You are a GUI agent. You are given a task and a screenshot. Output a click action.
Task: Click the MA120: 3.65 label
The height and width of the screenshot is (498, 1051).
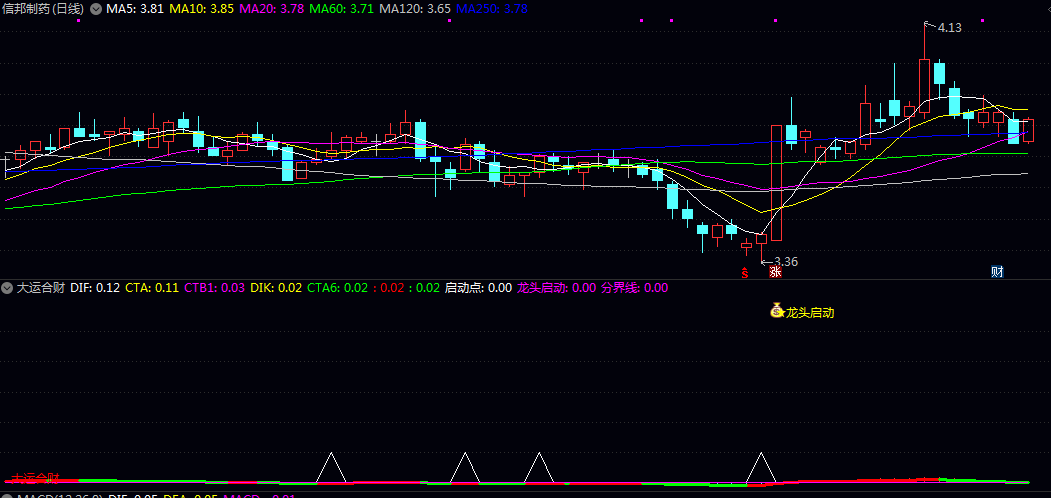[x=415, y=9]
